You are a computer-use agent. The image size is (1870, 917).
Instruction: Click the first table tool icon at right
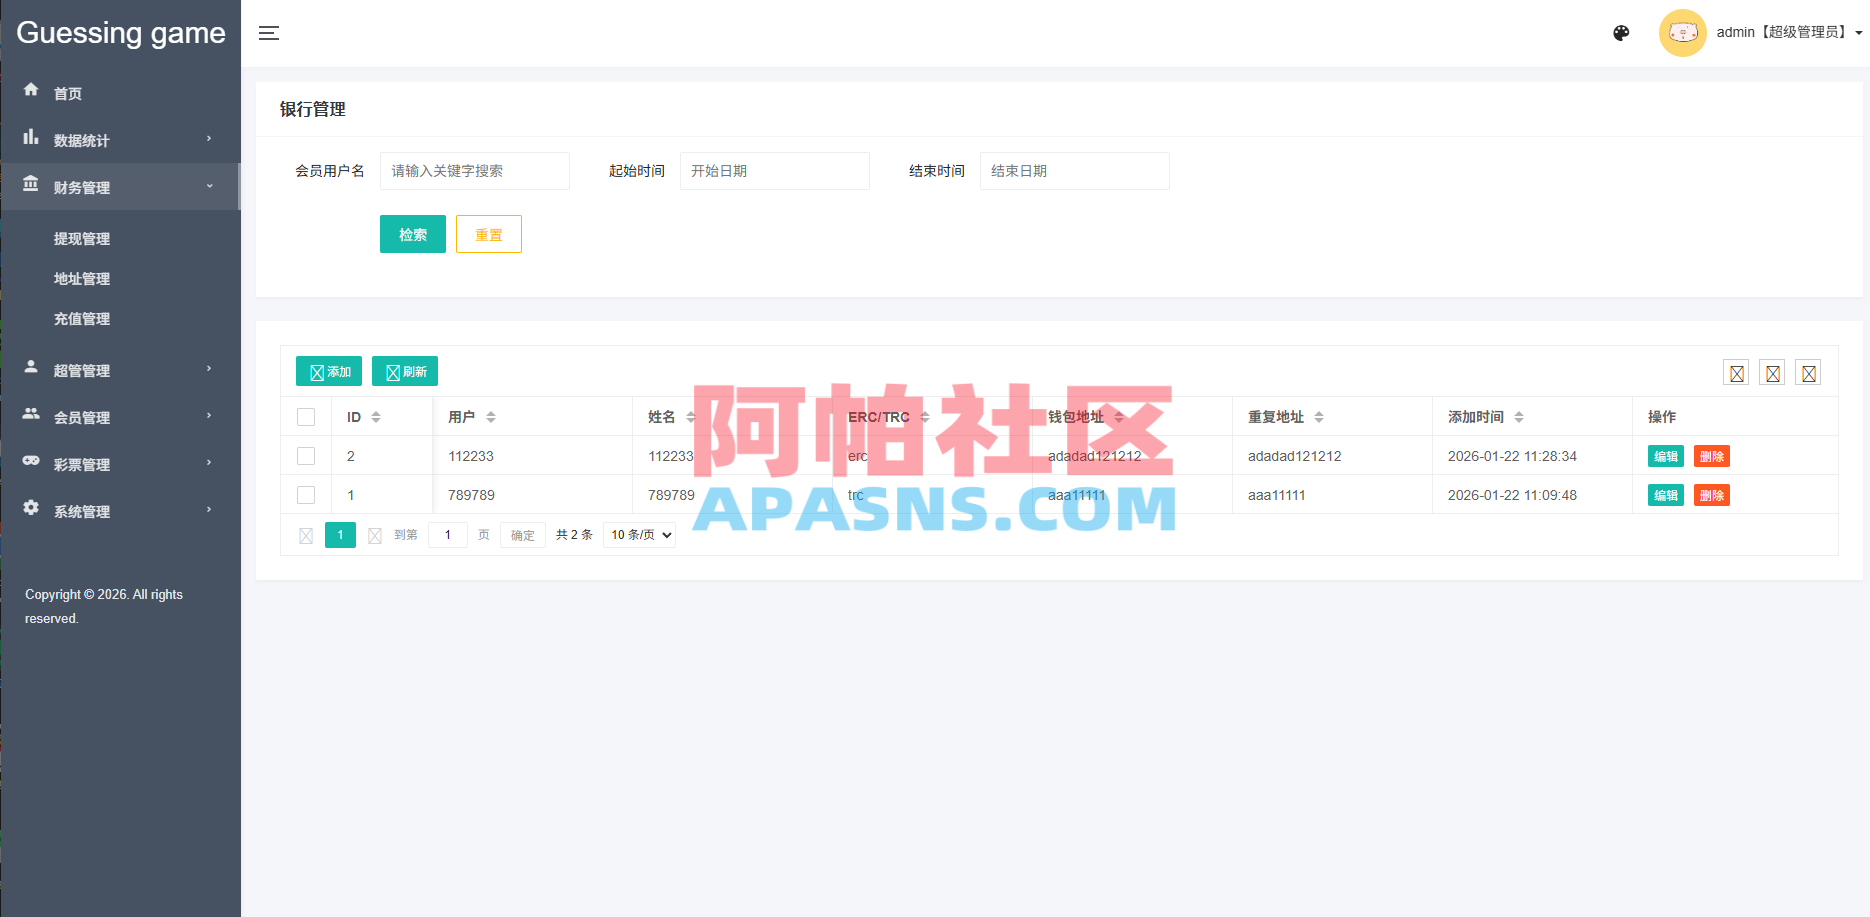pos(1736,373)
